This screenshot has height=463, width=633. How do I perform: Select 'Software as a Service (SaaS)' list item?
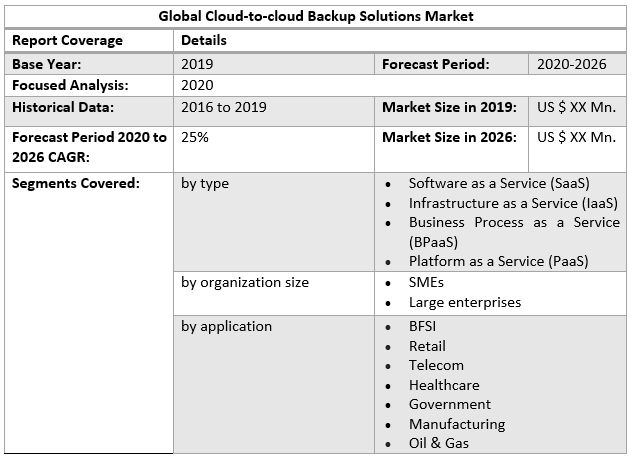coord(499,183)
